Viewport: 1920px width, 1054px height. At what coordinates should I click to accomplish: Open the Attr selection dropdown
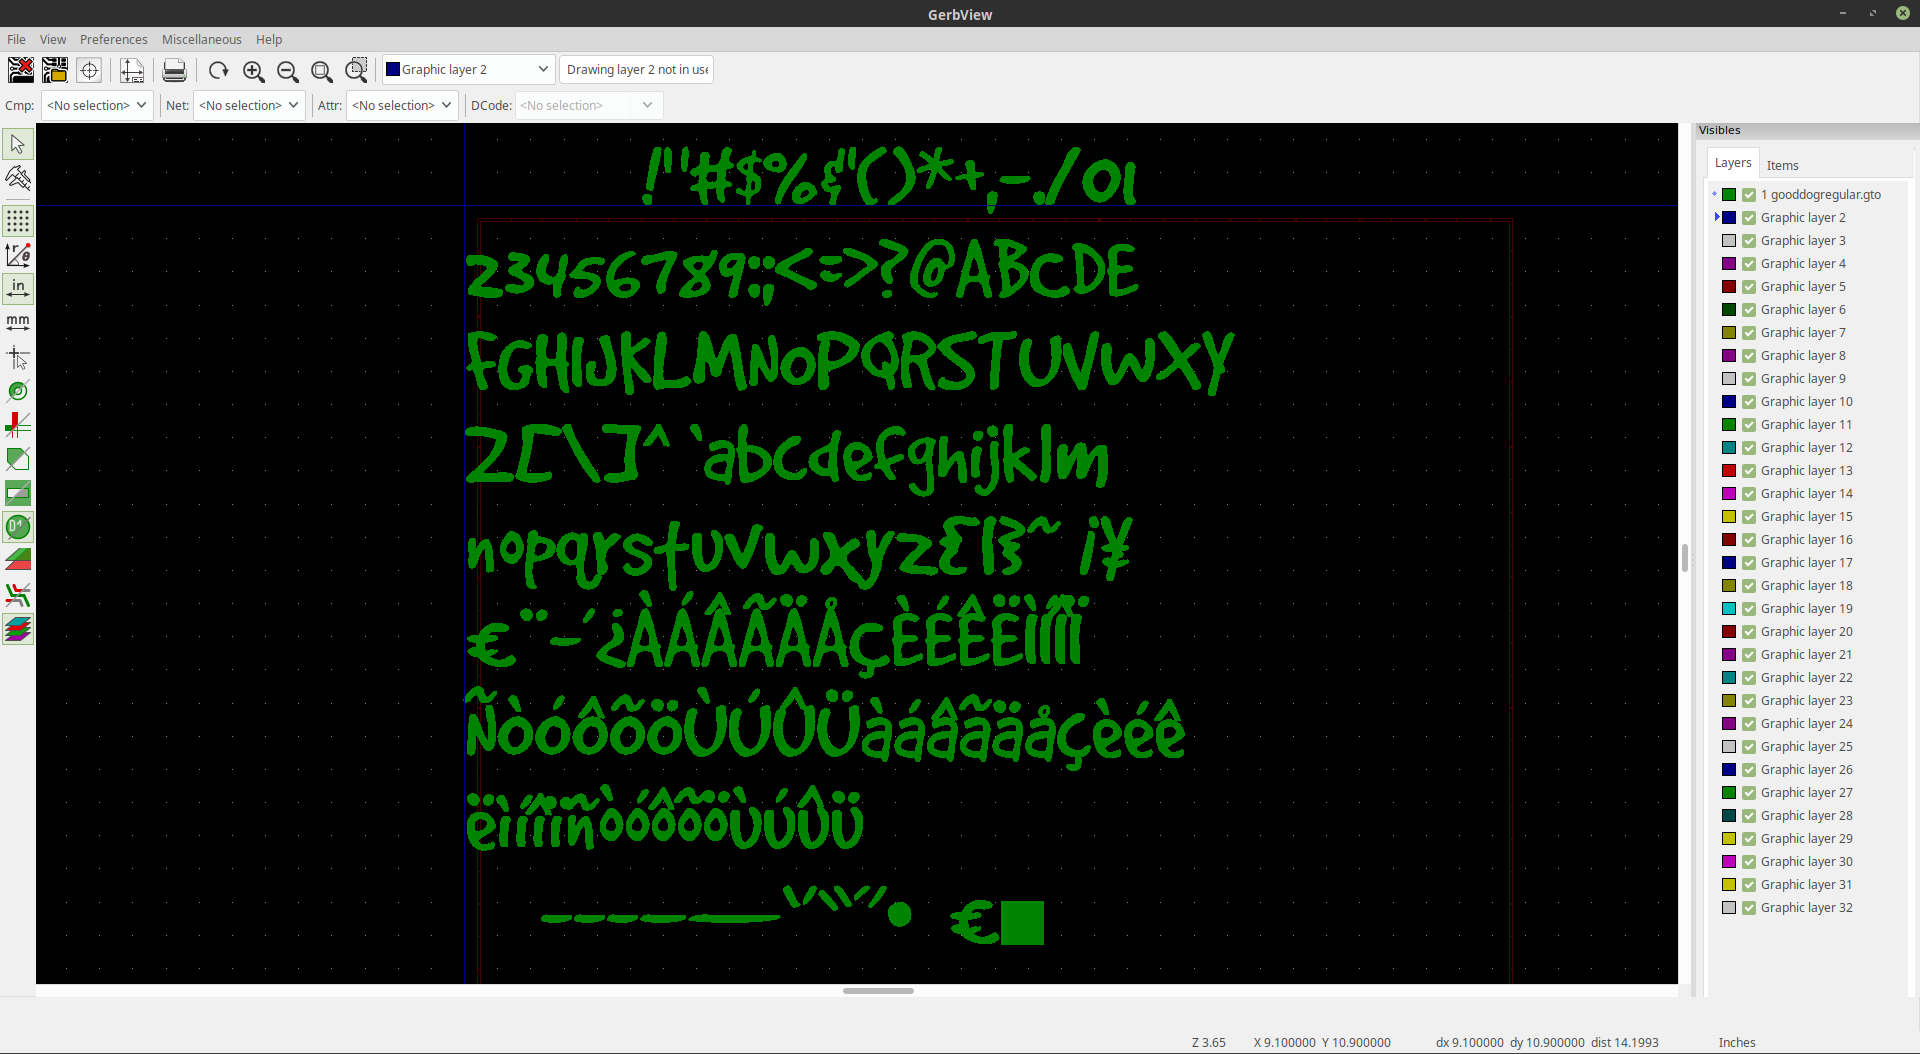(x=402, y=105)
